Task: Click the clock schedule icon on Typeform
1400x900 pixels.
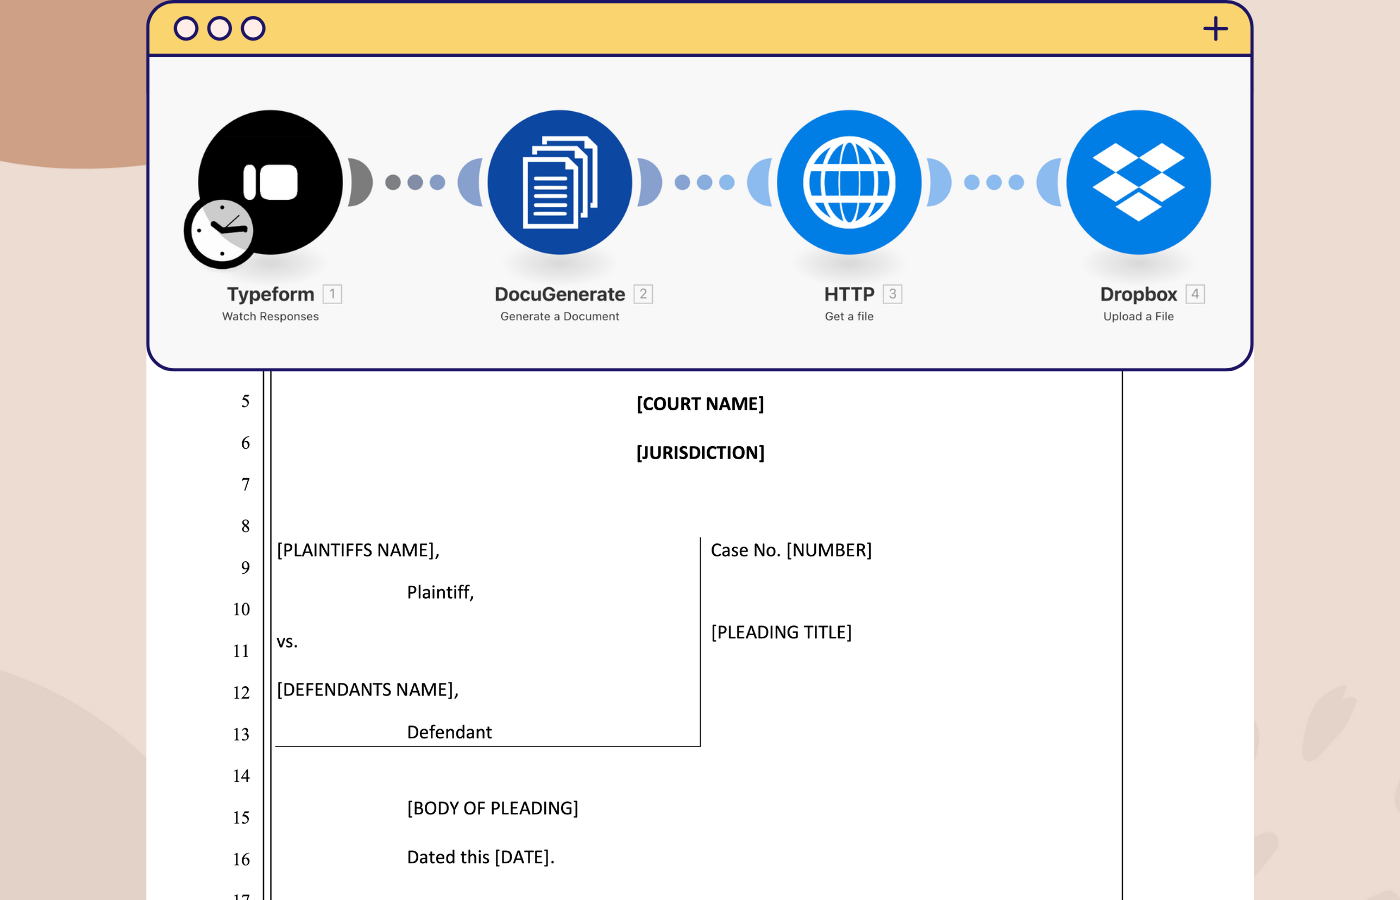Action: pyautogui.click(x=220, y=232)
